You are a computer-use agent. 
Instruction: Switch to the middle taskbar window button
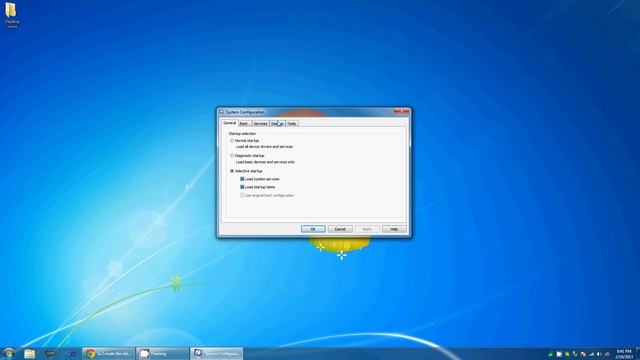(x=162, y=353)
